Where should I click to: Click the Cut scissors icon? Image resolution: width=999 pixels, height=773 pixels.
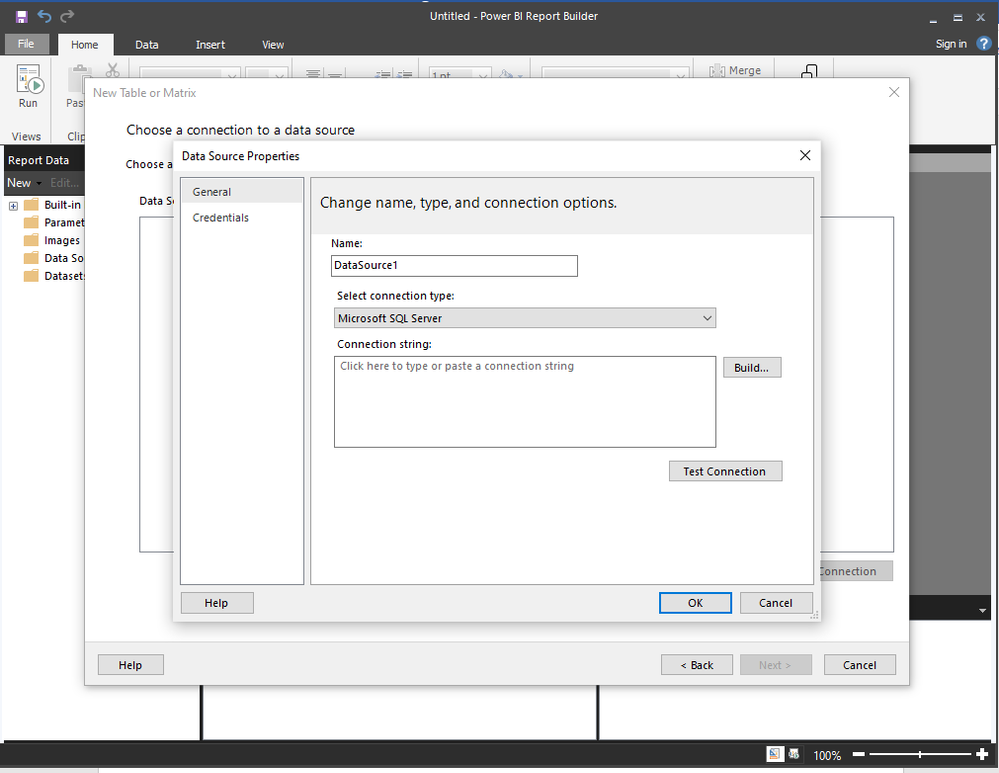click(113, 70)
